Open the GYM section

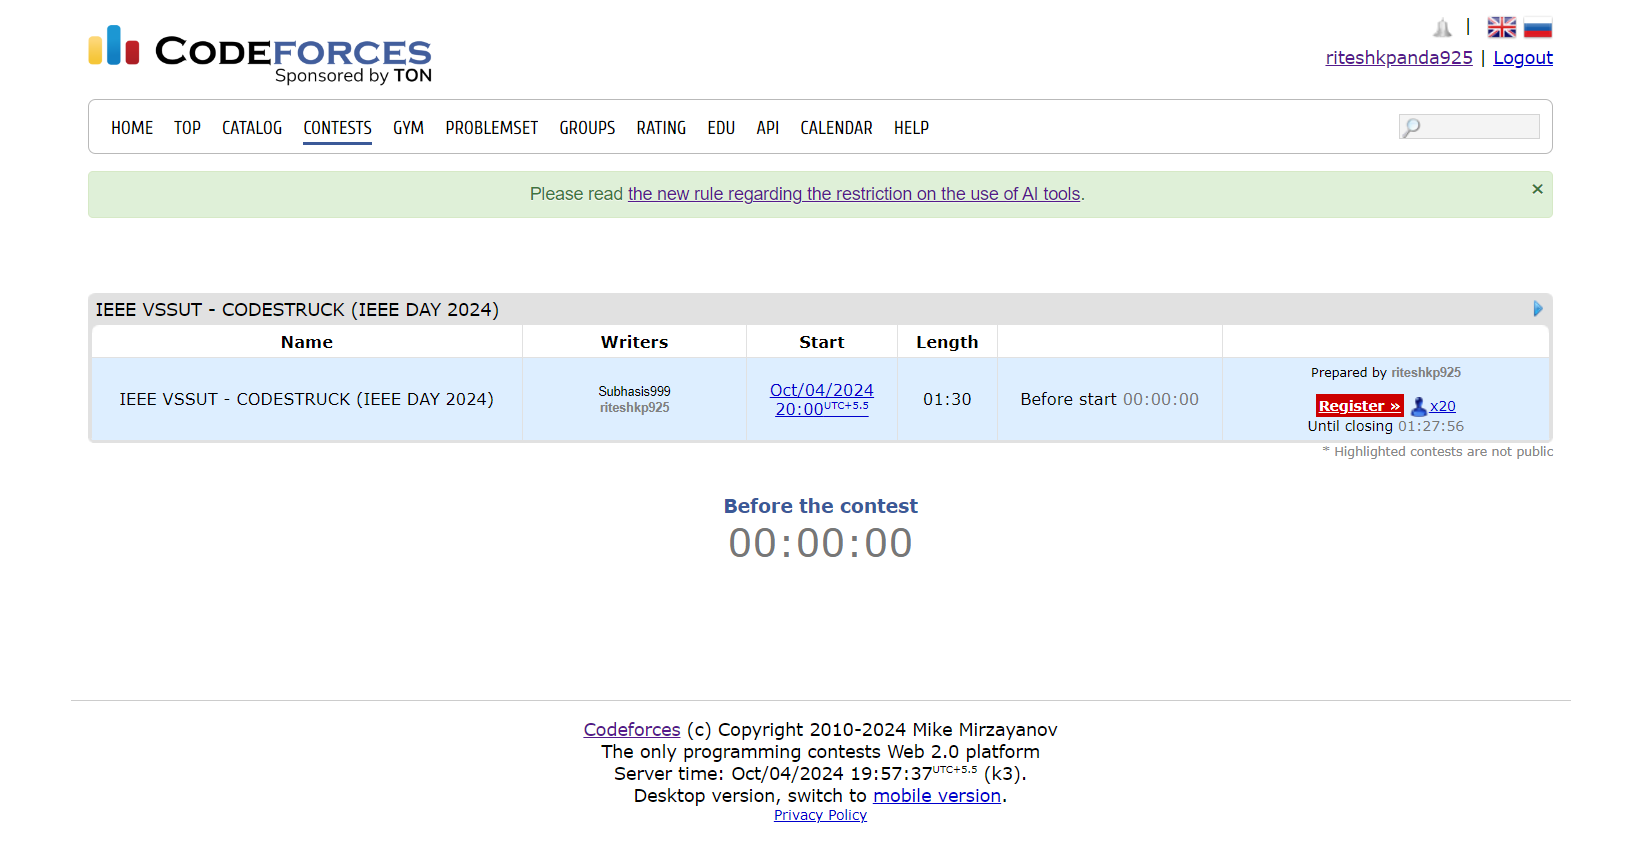click(408, 128)
